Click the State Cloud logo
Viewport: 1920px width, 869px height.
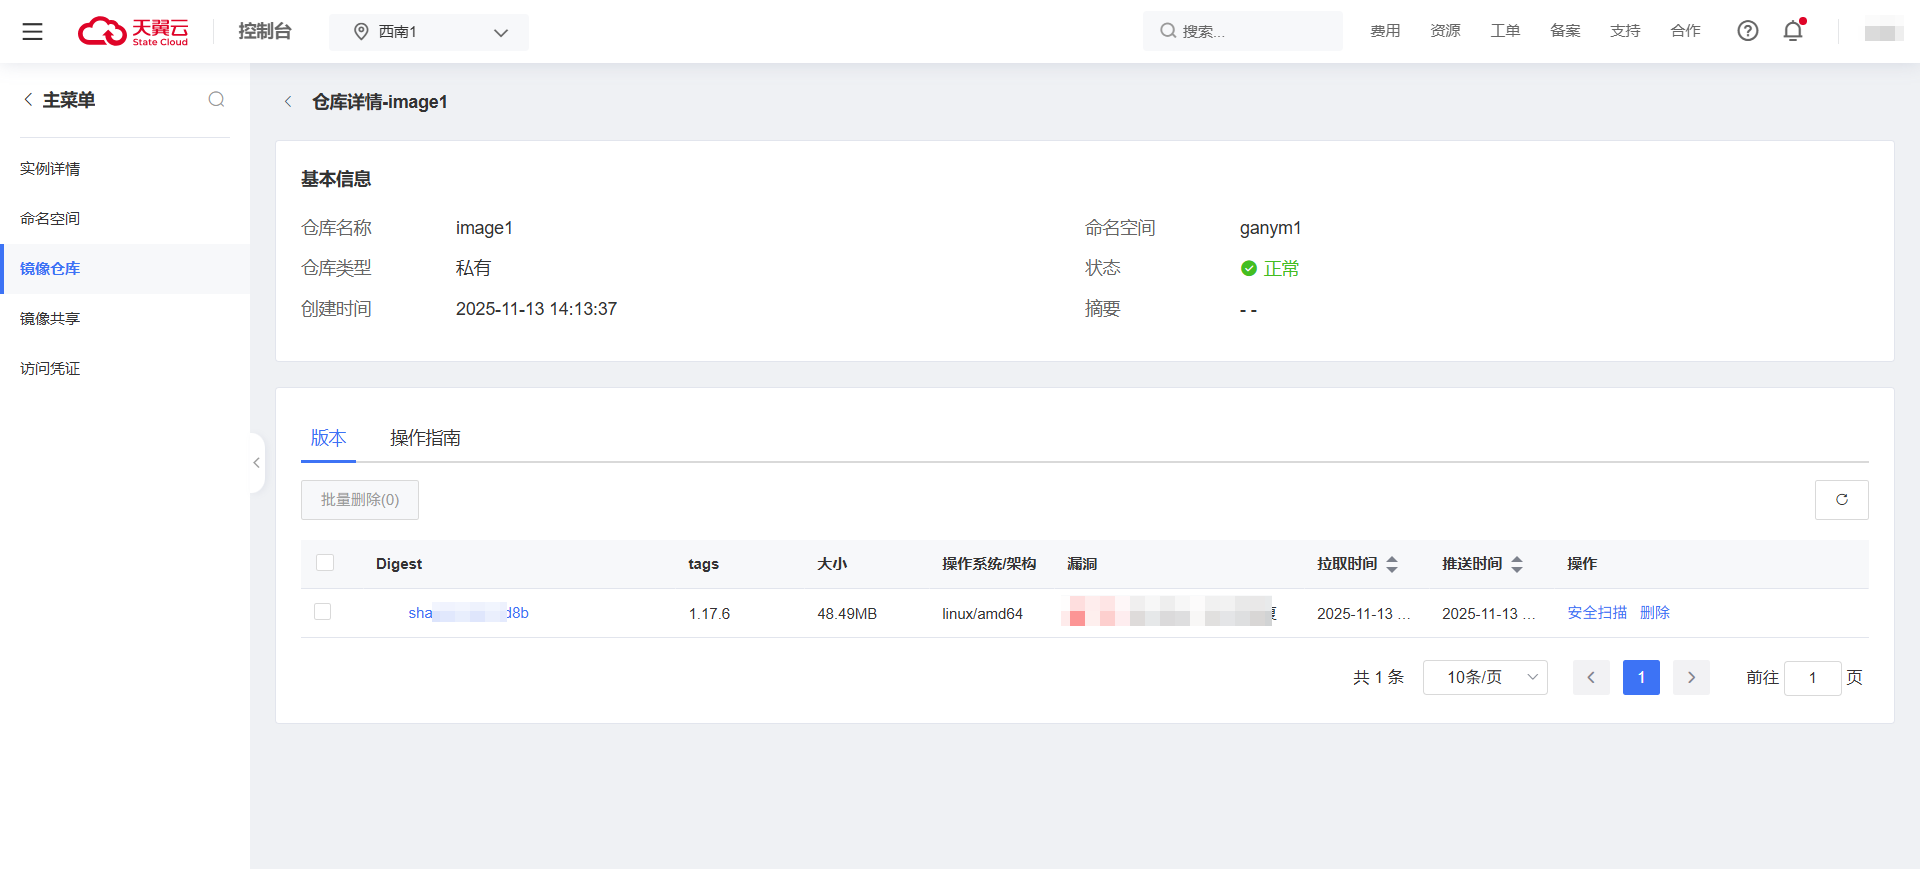click(133, 32)
